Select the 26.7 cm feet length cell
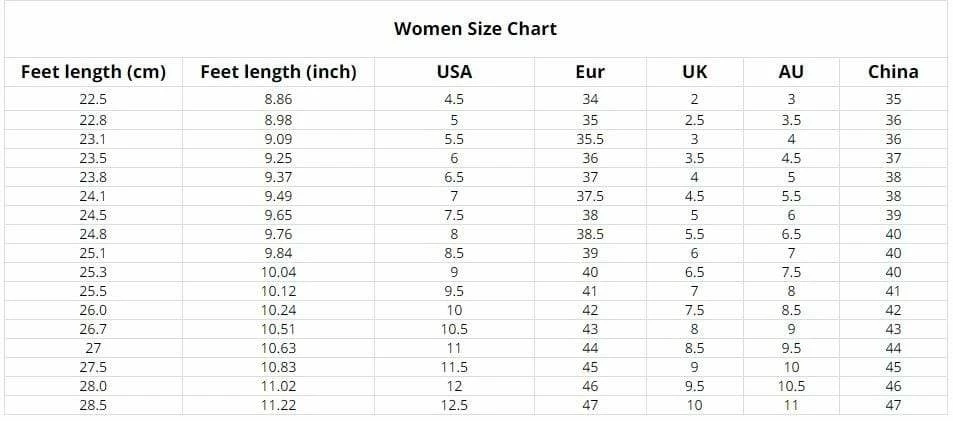The height and width of the screenshot is (421, 953). (93, 329)
